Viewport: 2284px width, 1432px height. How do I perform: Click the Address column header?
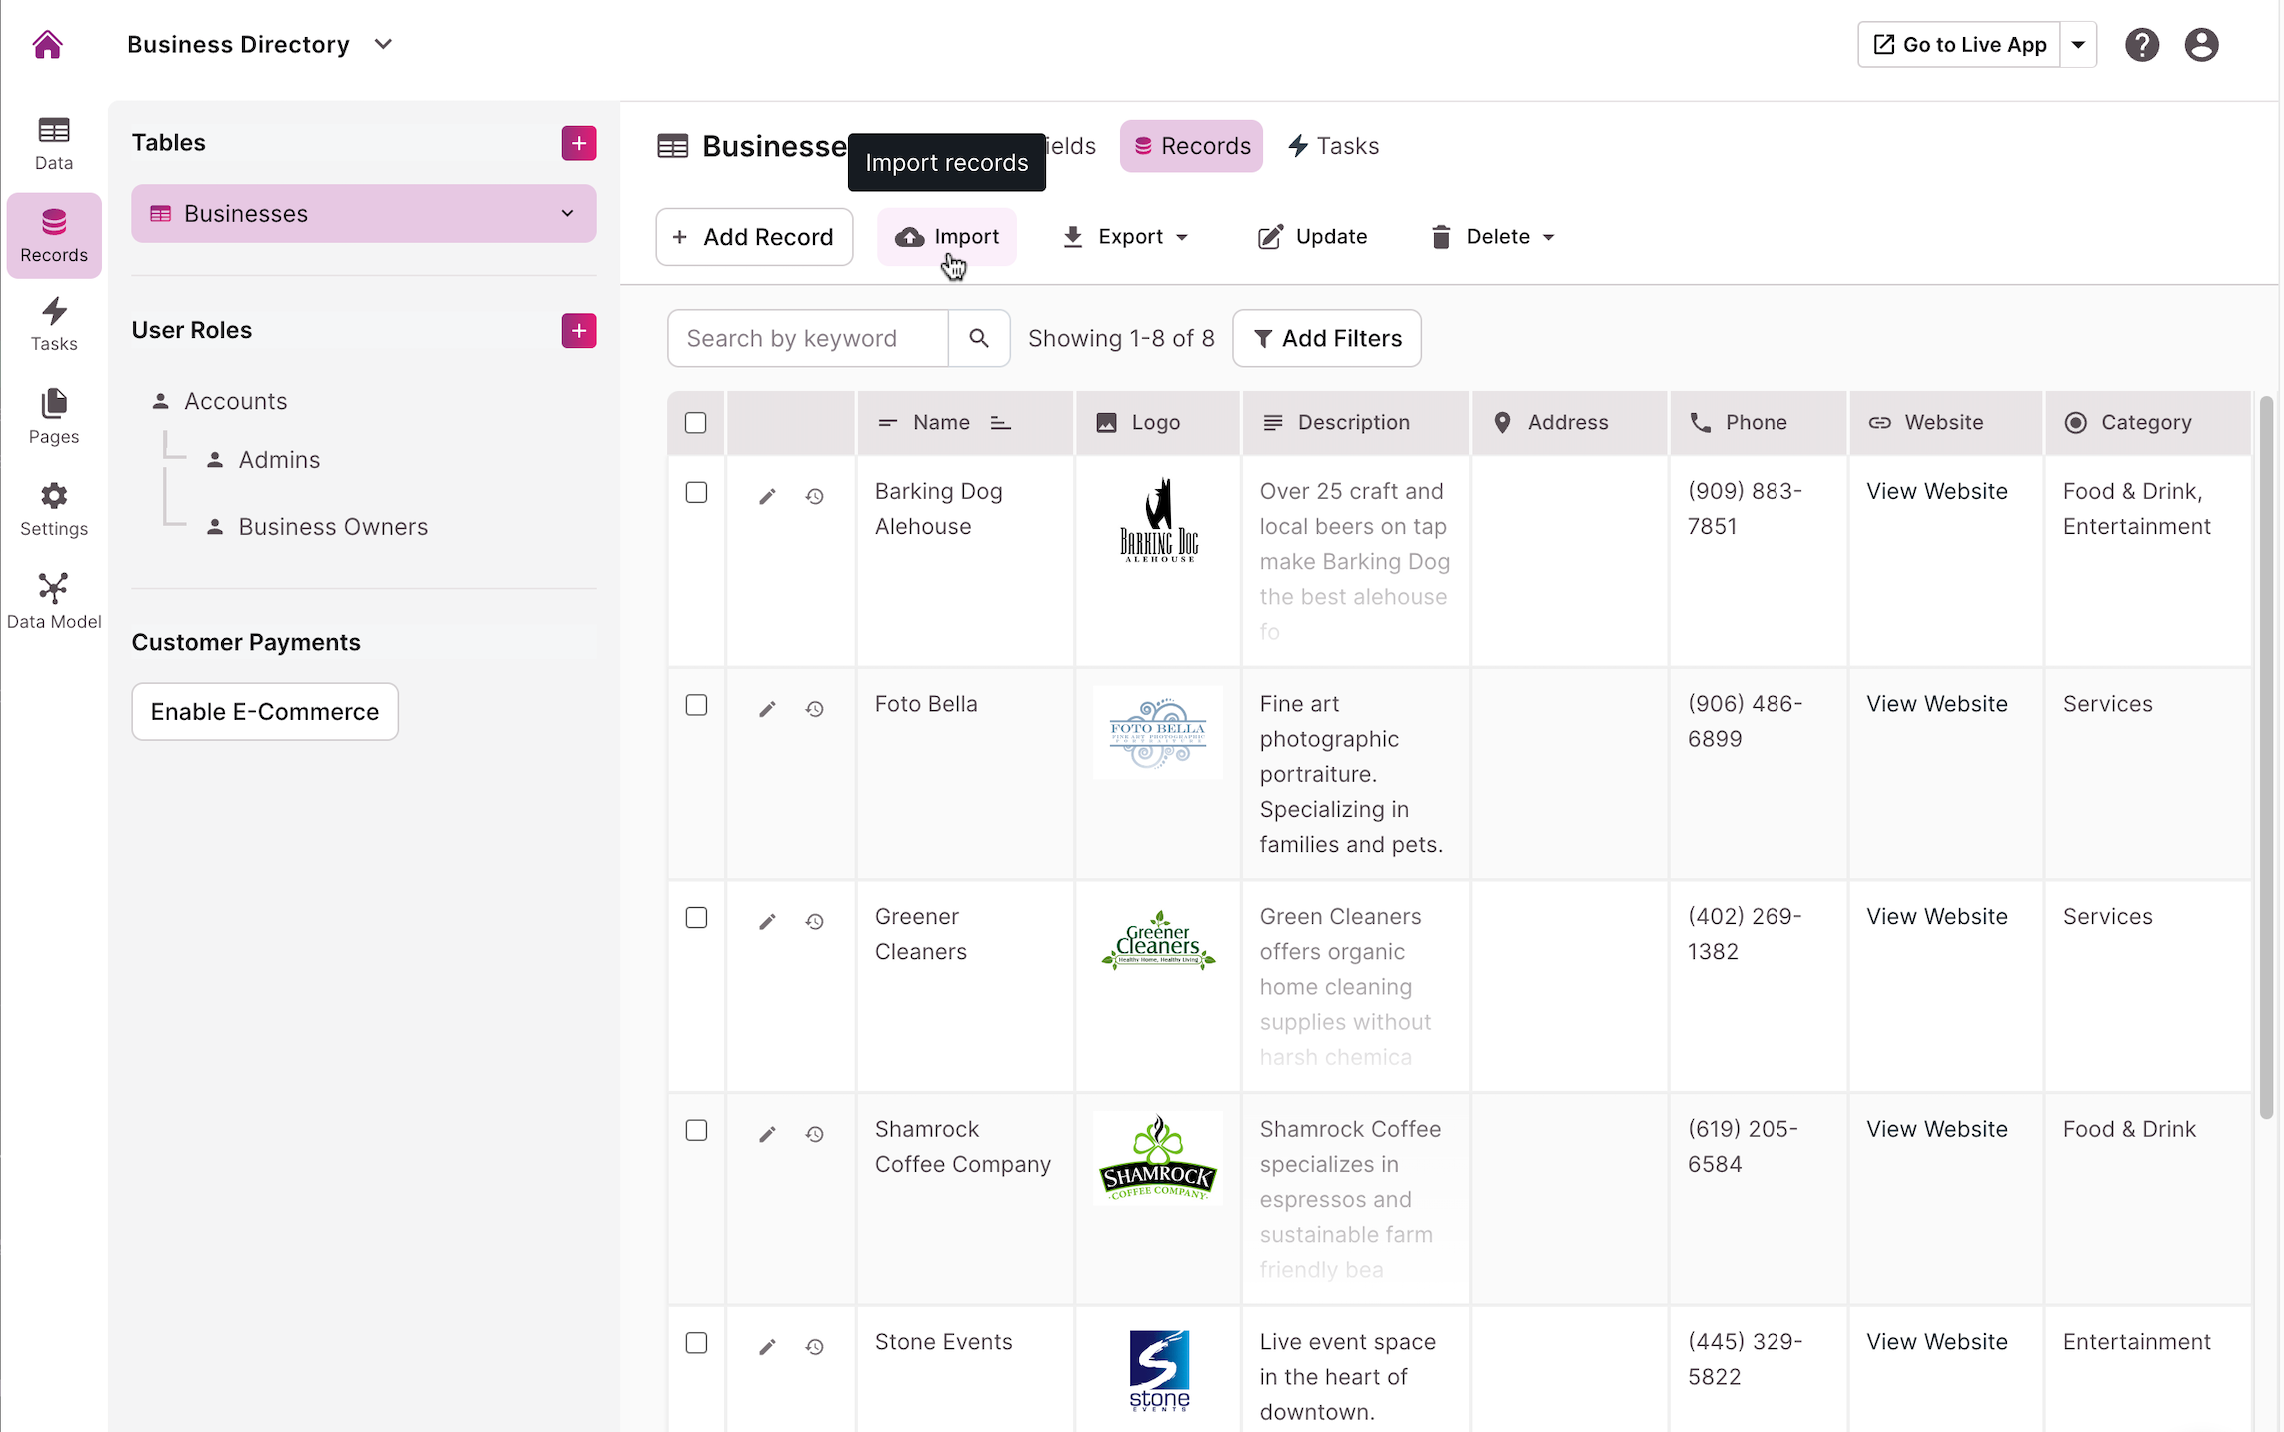pyautogui.click(x=1569, y=423)
